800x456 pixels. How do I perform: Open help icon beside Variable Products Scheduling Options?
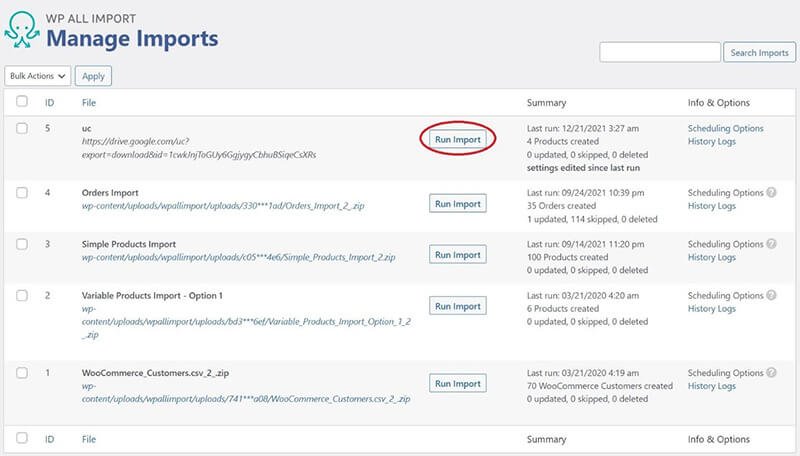[771, 295]
